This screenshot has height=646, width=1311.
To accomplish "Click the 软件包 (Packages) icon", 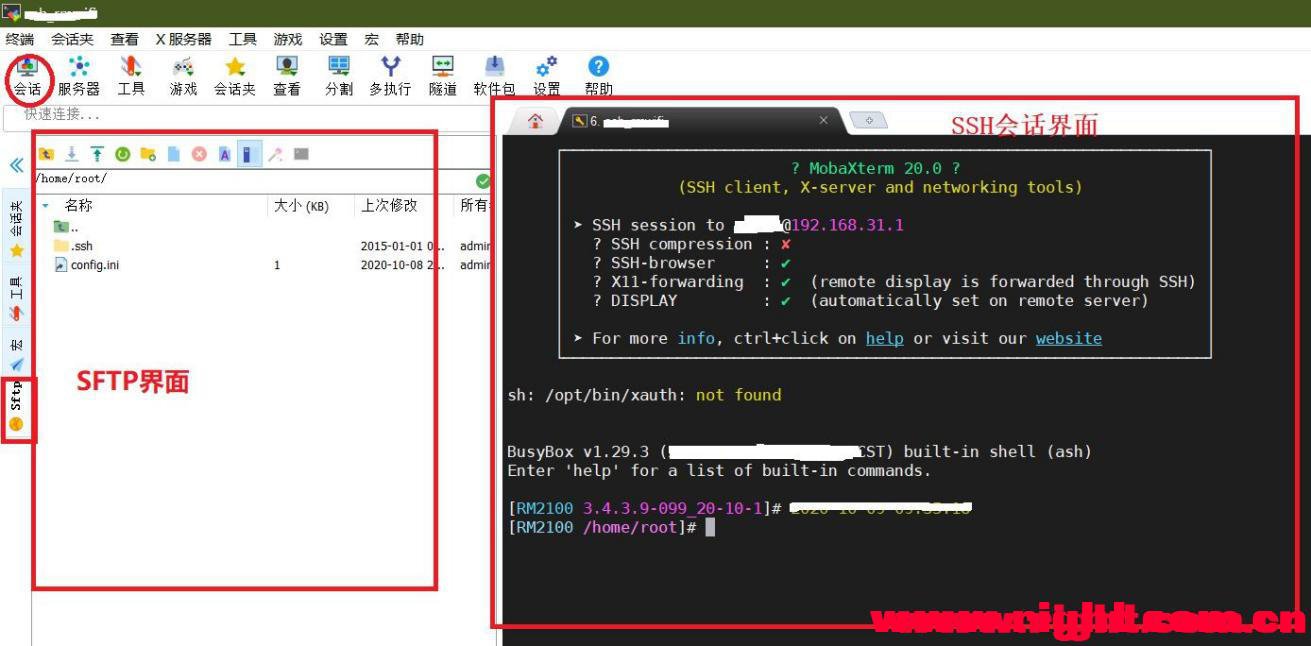I will pos(494,76).
